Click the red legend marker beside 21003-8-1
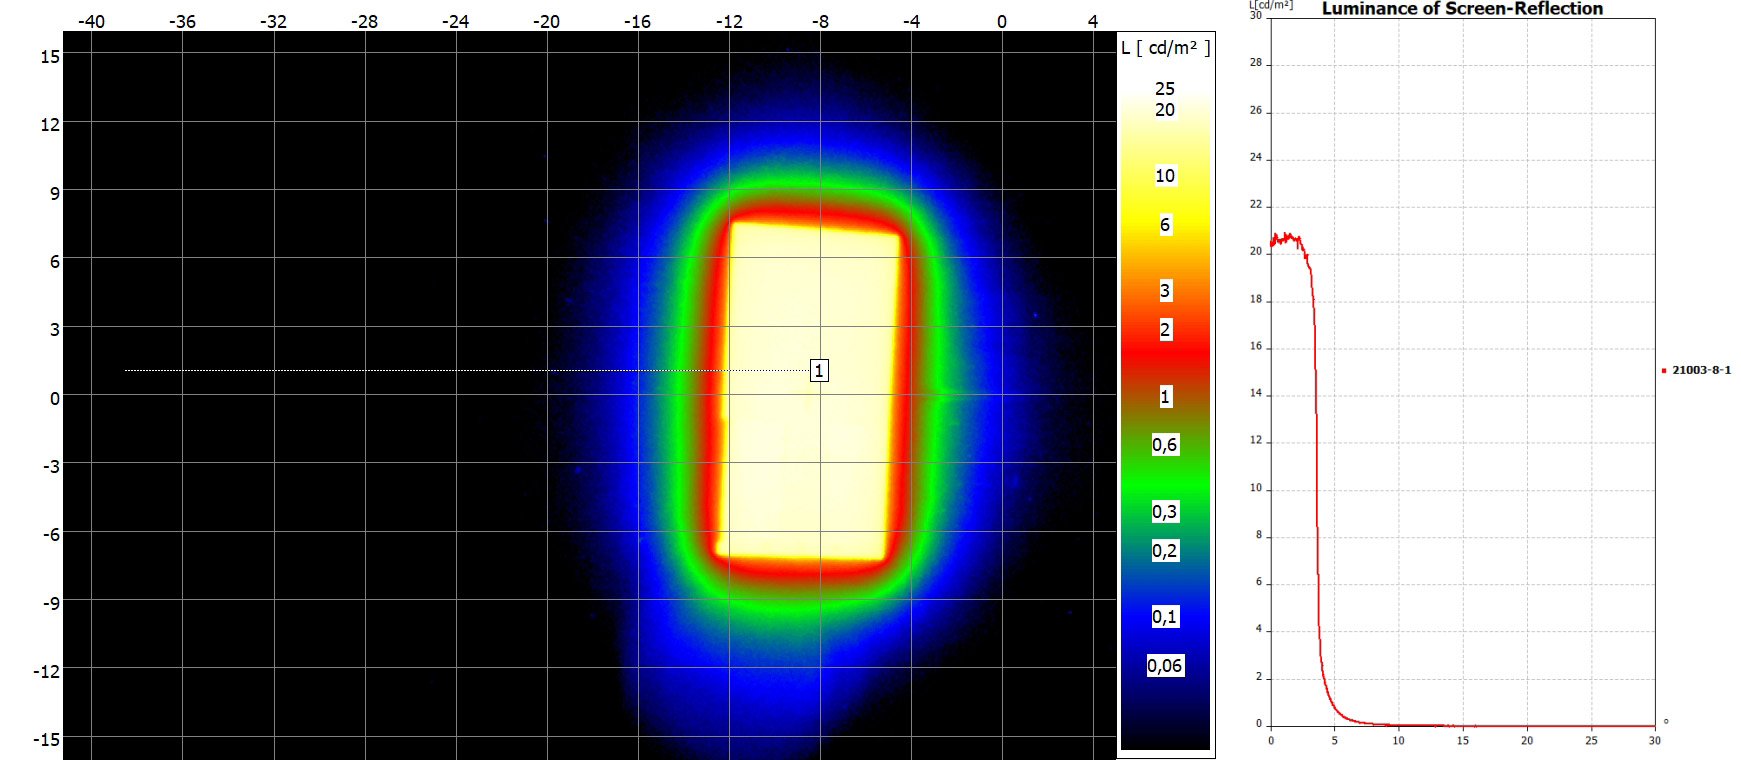1741x760 pixels. pyautogui.click(x=1664, y=371)
